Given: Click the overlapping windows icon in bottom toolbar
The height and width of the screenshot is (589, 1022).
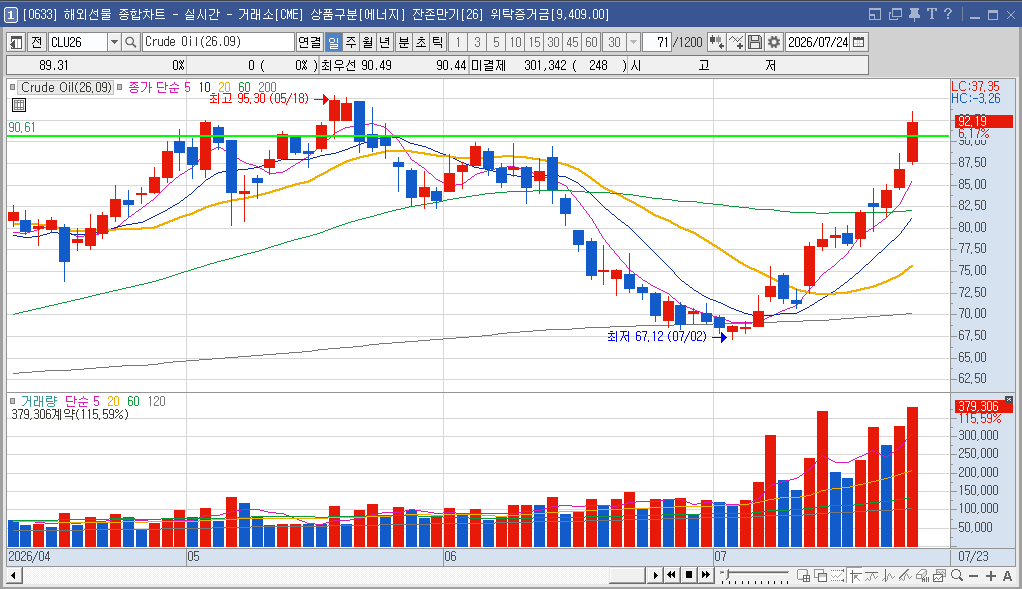Looking at the screenshot, I should coord(821,576).
